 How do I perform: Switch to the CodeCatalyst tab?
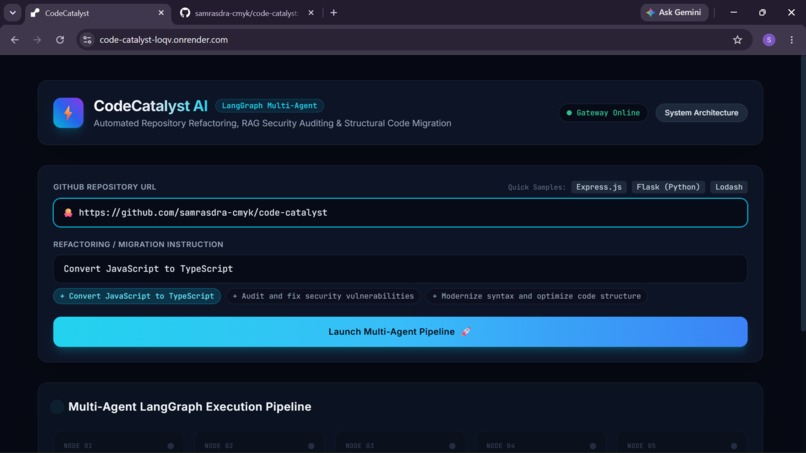pos(98,13)
